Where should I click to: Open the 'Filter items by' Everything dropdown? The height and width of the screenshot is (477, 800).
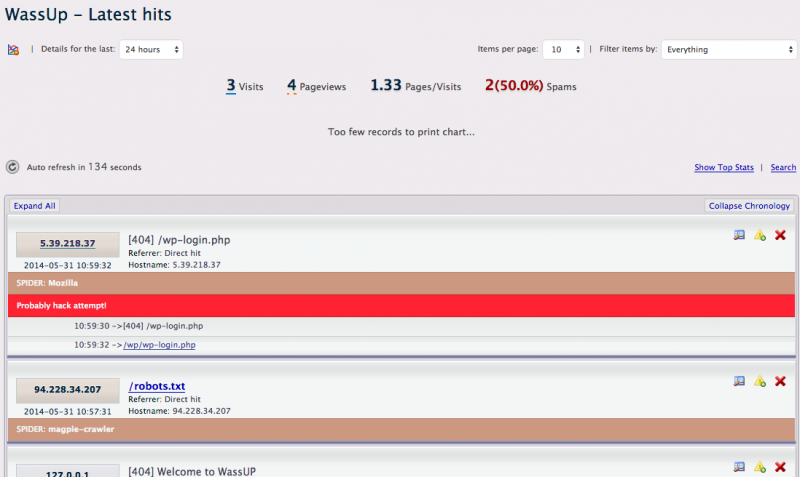[x=728, y=49]
